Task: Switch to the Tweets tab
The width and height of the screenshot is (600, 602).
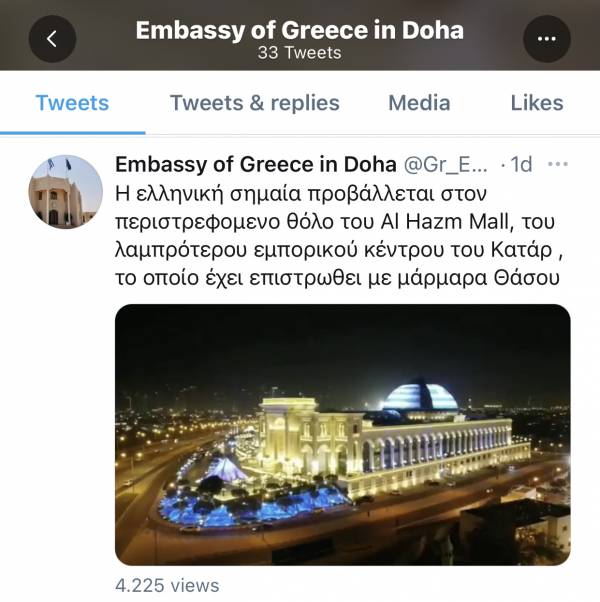Action: (72, 103)
